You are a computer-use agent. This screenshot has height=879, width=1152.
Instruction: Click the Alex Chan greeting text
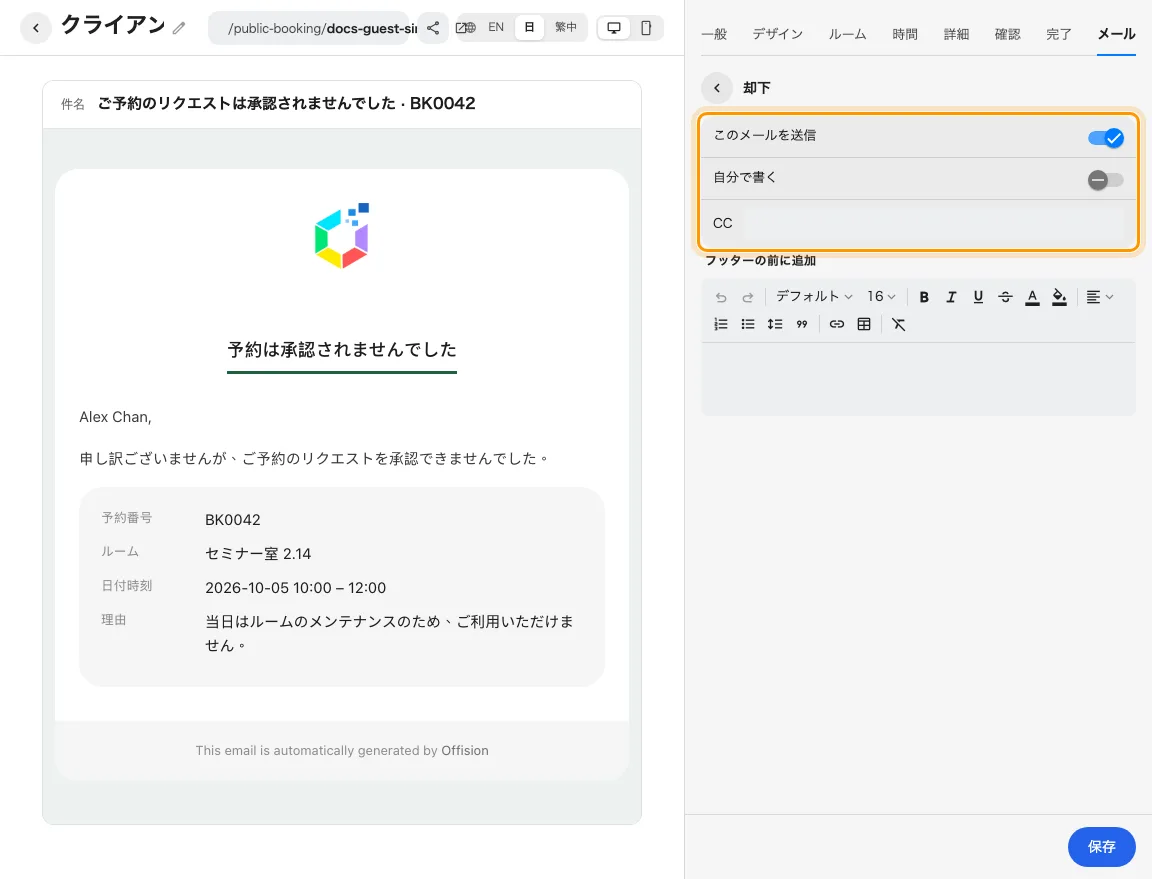point(115,417)
